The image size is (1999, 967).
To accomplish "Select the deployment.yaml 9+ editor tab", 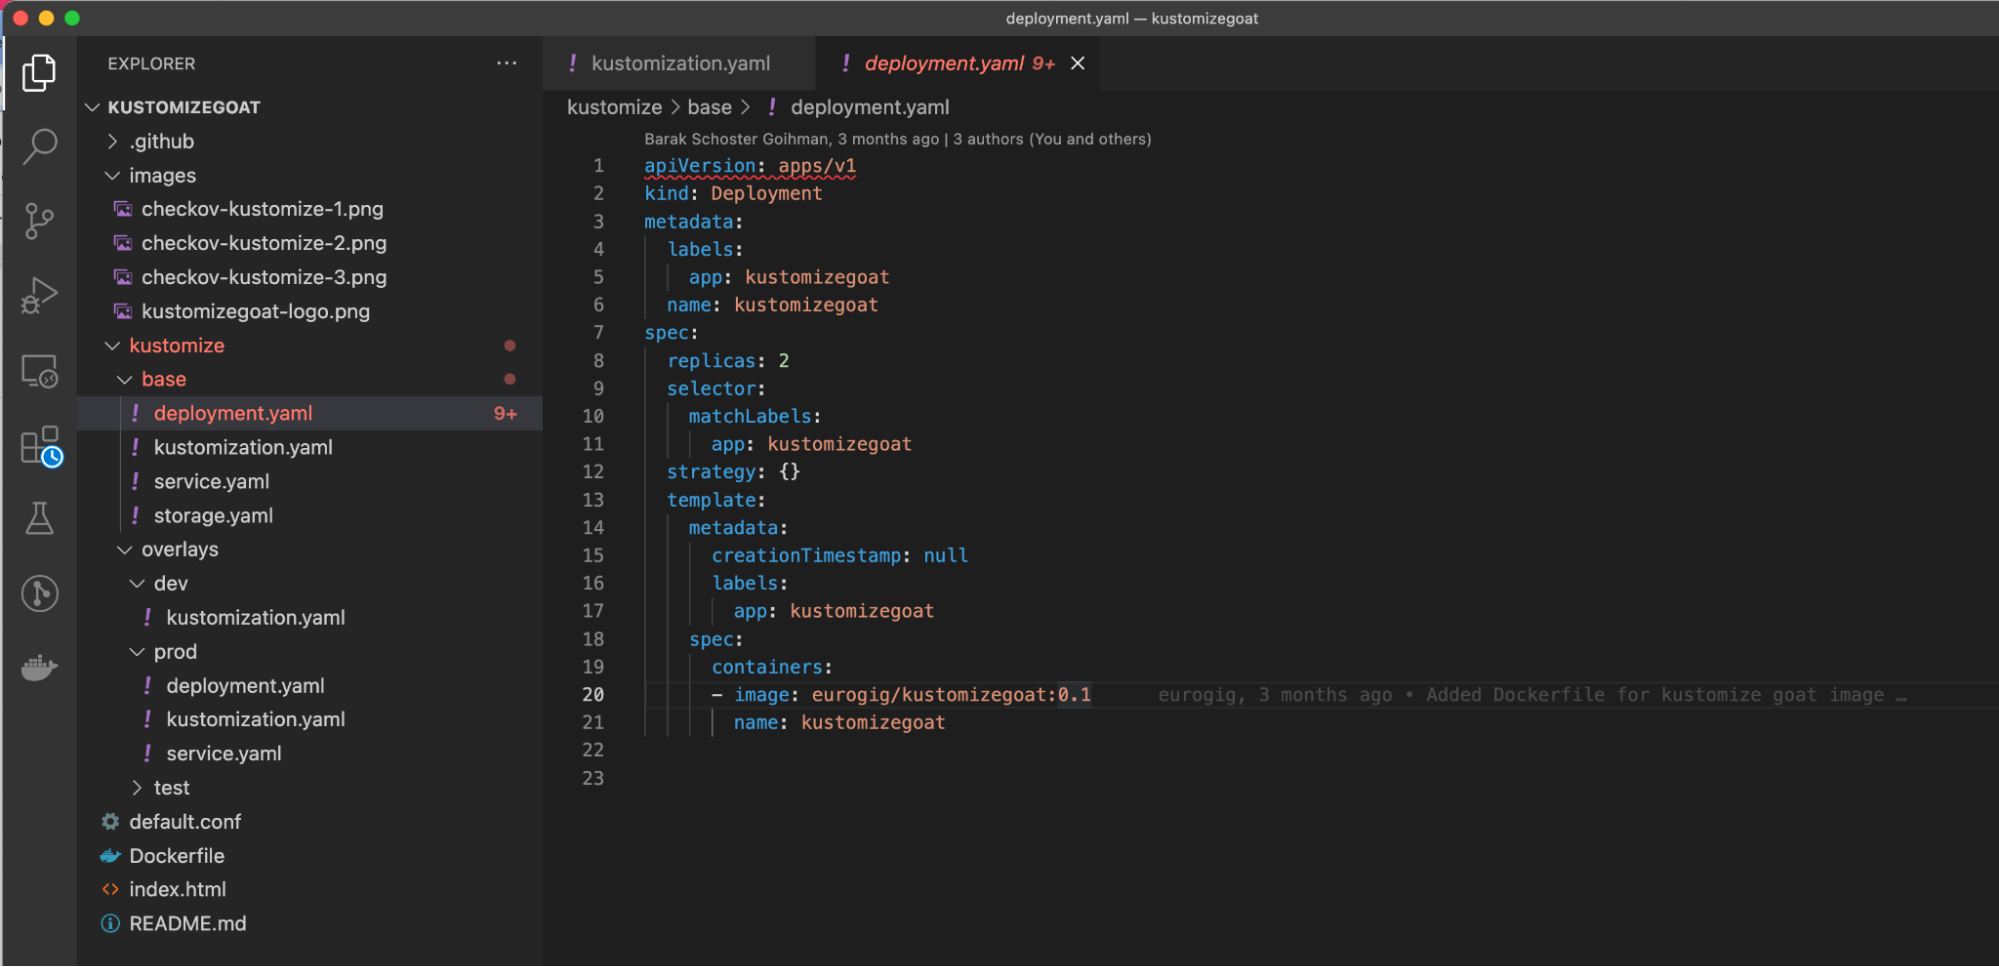I will [x=958, y=63].
